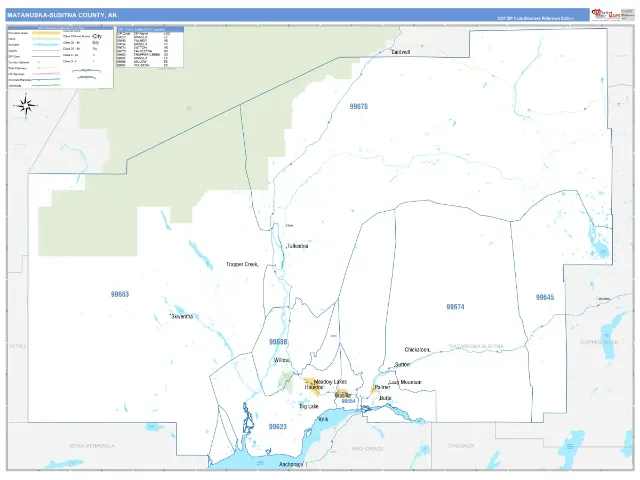Click the KENAI PENINSULA borough label
Viewport: 640px width, 480px height.
tap(92, 446)
